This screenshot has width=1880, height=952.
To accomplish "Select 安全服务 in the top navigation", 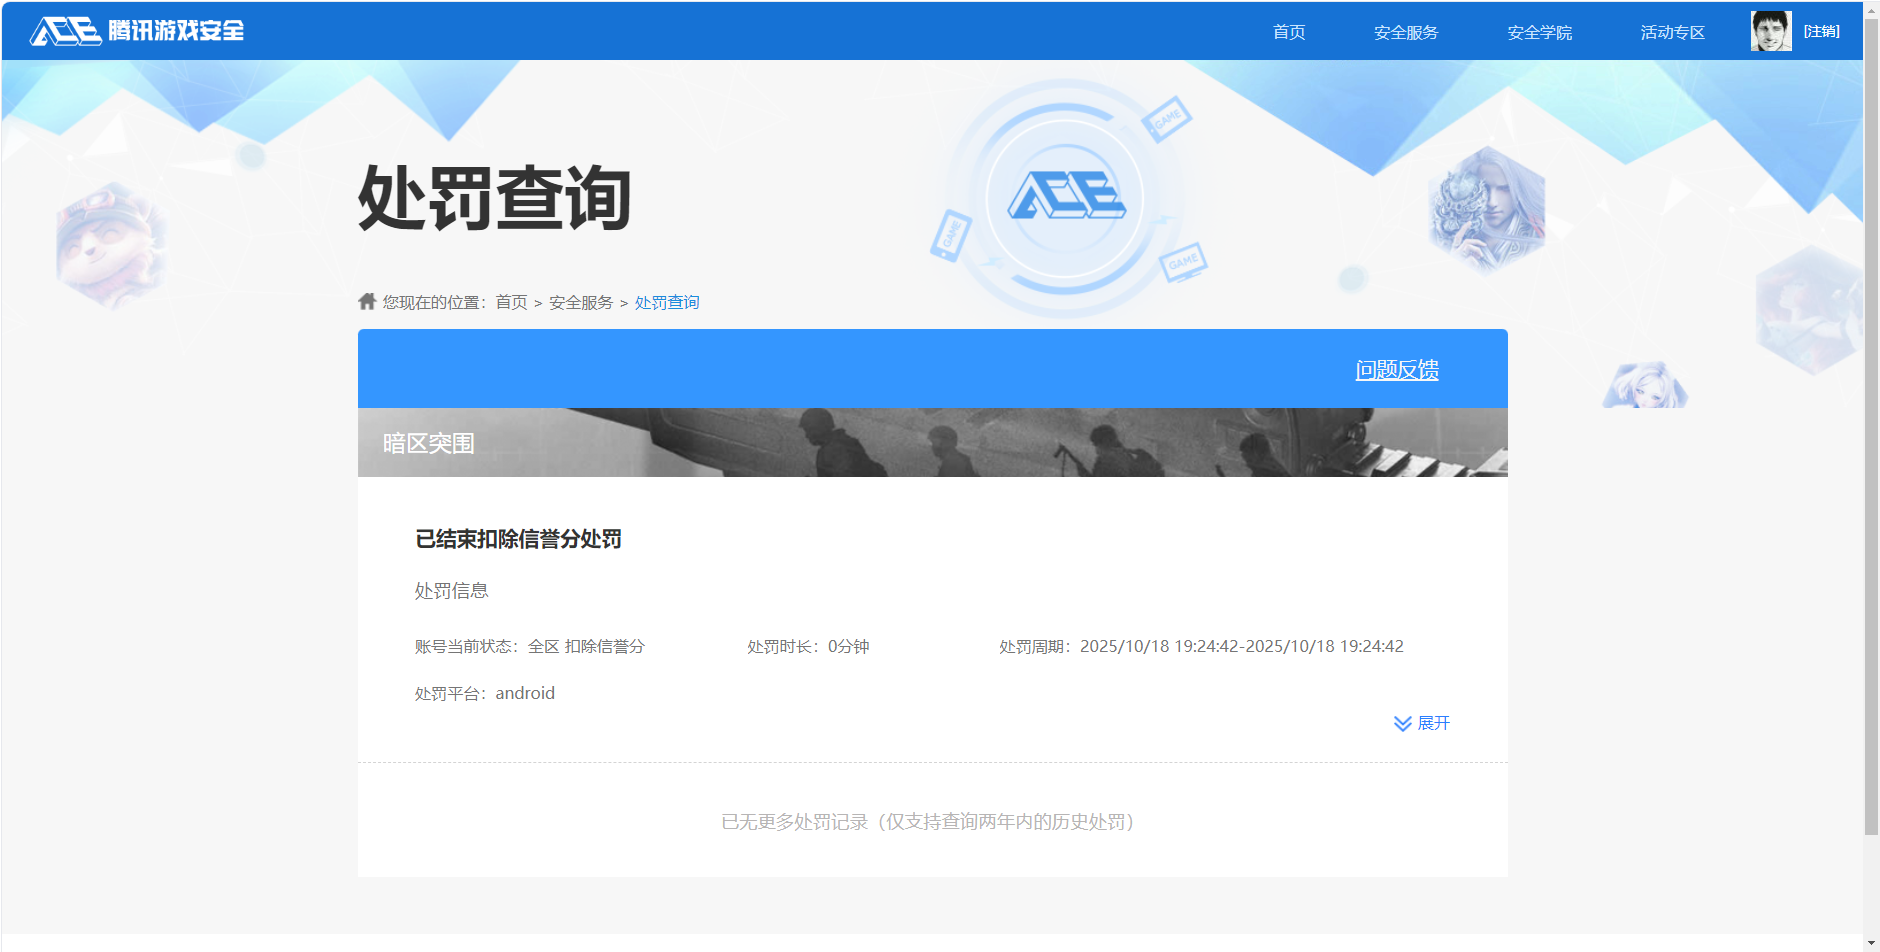I will [x=1405, y=31].
